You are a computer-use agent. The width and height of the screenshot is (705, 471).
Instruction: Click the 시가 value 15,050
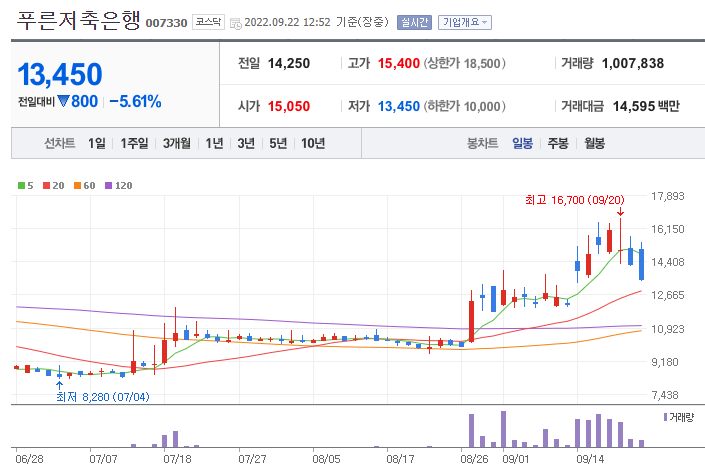pyautogui.click(x=289, y=107)
